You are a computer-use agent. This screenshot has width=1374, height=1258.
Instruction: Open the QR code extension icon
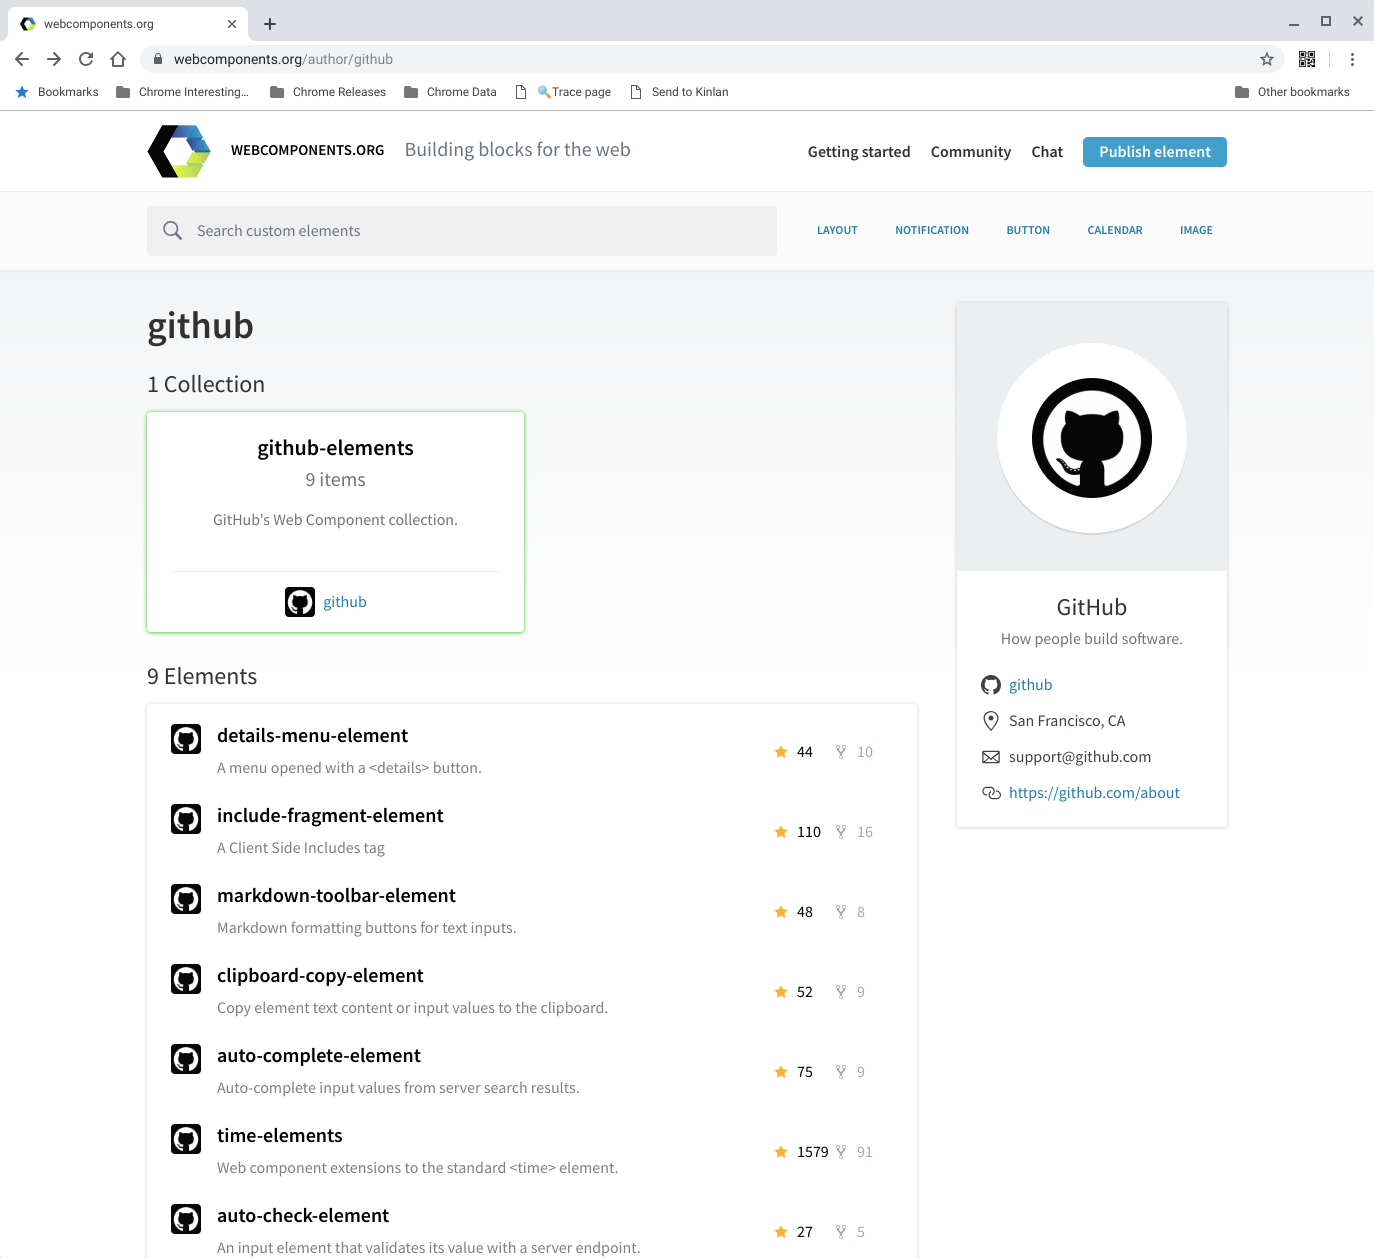coord(1306,59)
